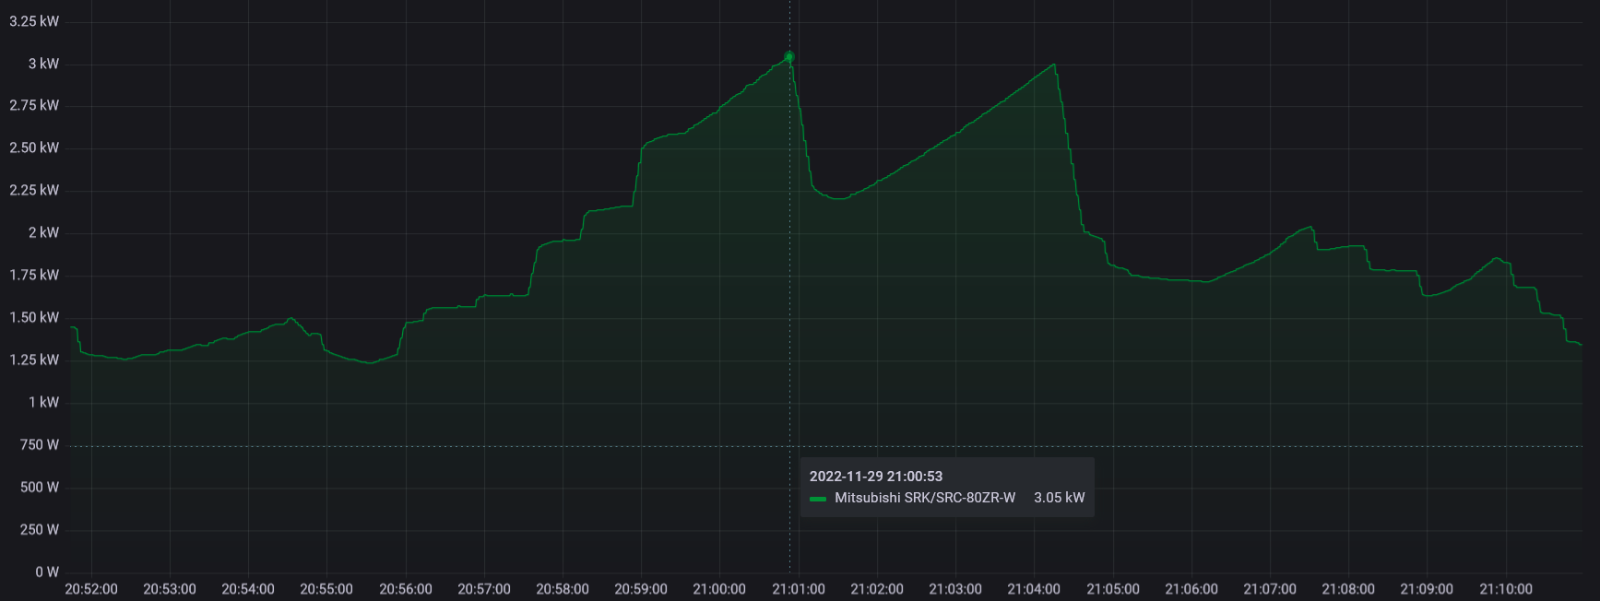Click the 20:54:00 time axis label

248,589
